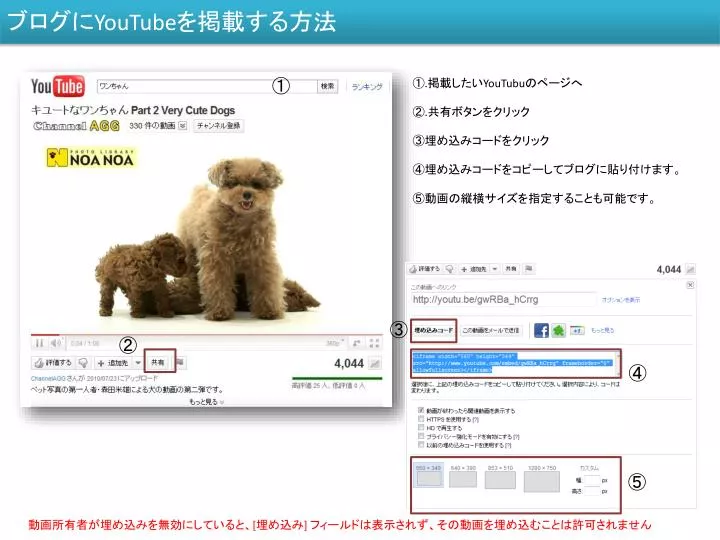Open the 360p quality dropdown

coord(334,343)
